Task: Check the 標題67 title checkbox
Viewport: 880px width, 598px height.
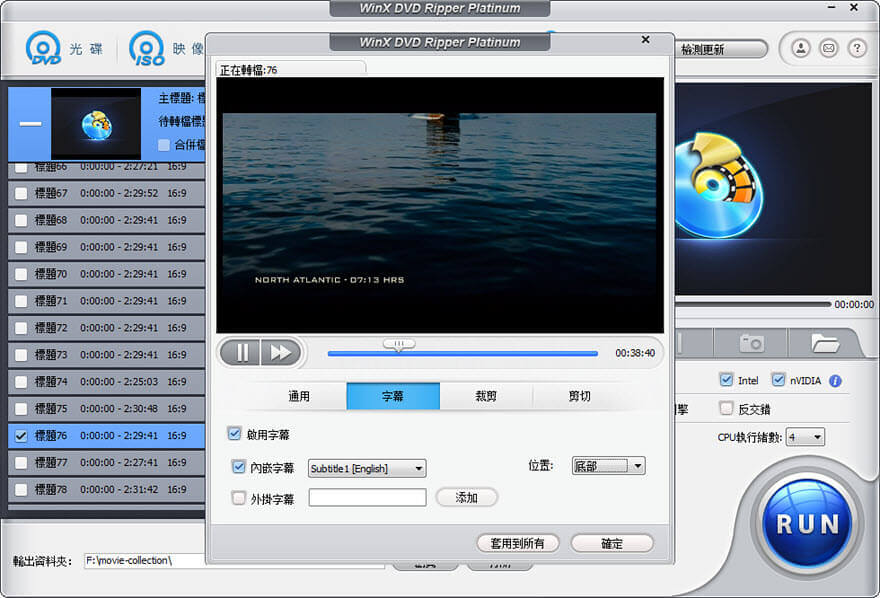Action: coord(21,194)
